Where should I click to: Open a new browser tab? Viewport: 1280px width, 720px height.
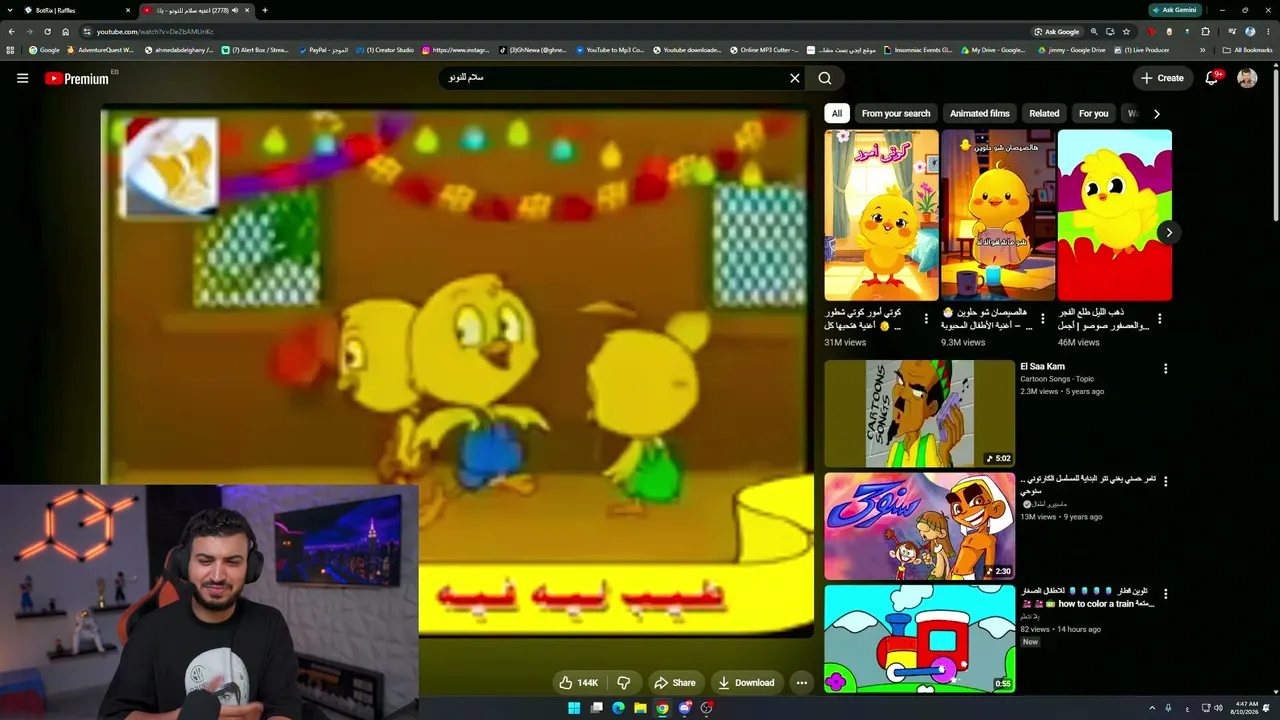pyautogui.click(x=265, y=10)
